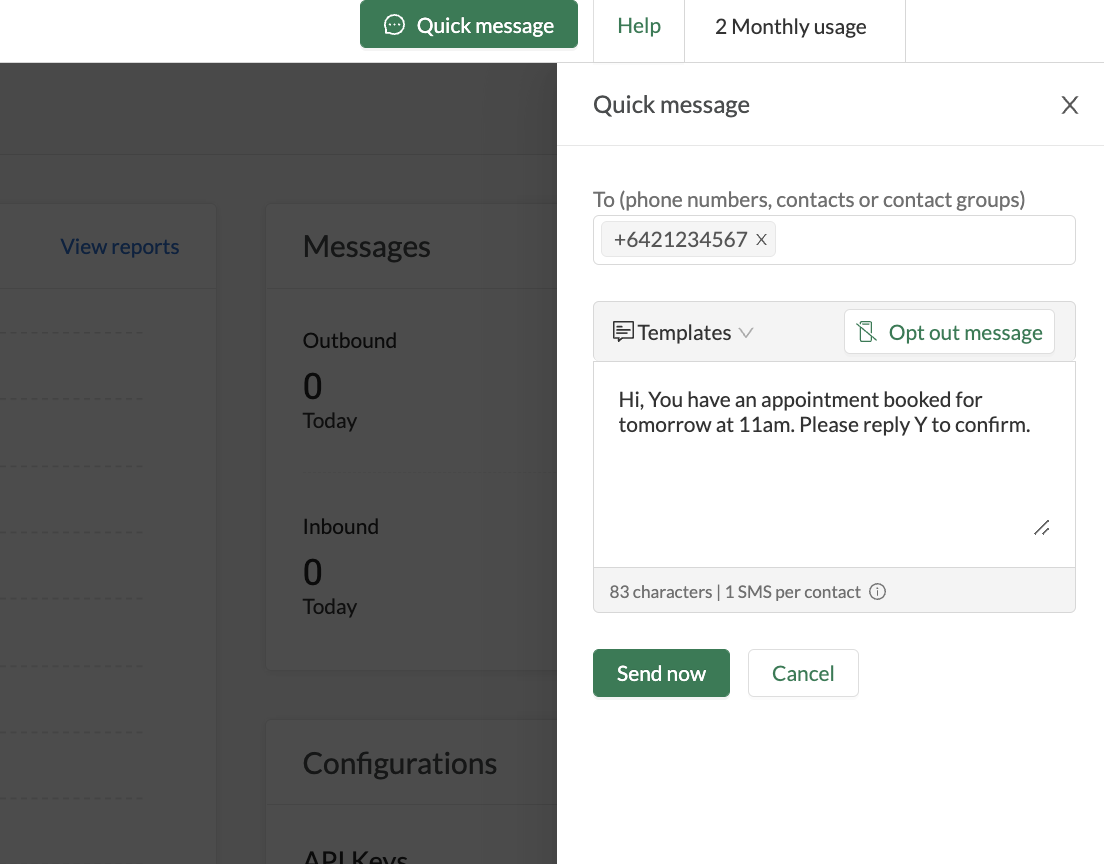Remove the +6421234567 recipient chip
The height and width of the screenshot is (864, 1104).
[x=761, y=240]
